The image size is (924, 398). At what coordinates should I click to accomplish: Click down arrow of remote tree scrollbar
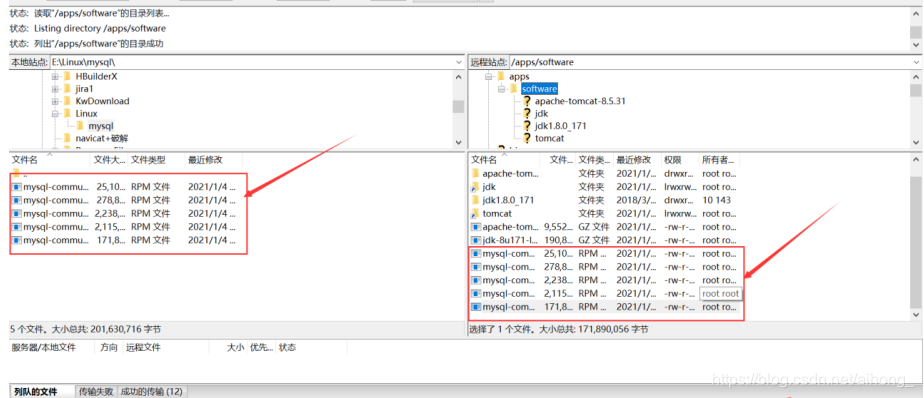pos(916,142)
